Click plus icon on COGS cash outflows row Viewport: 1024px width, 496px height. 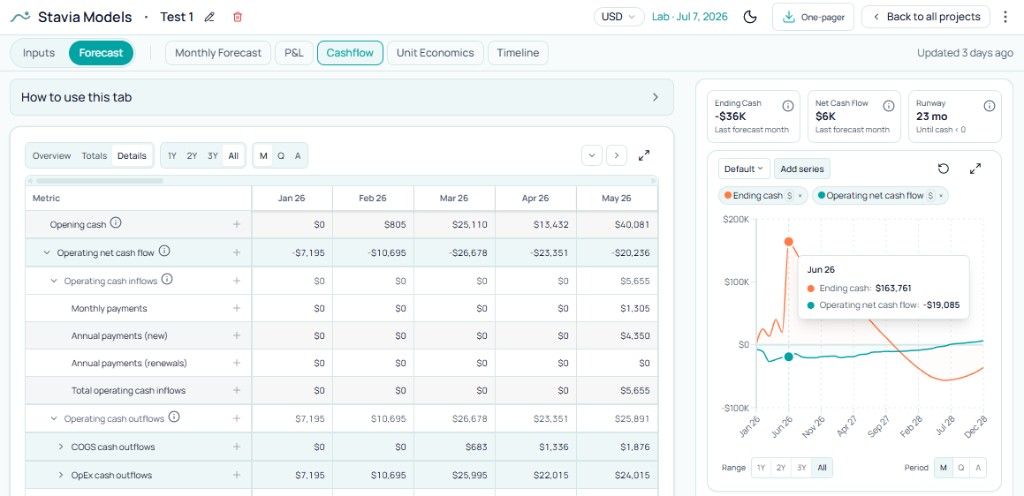(x=236, y=447)
